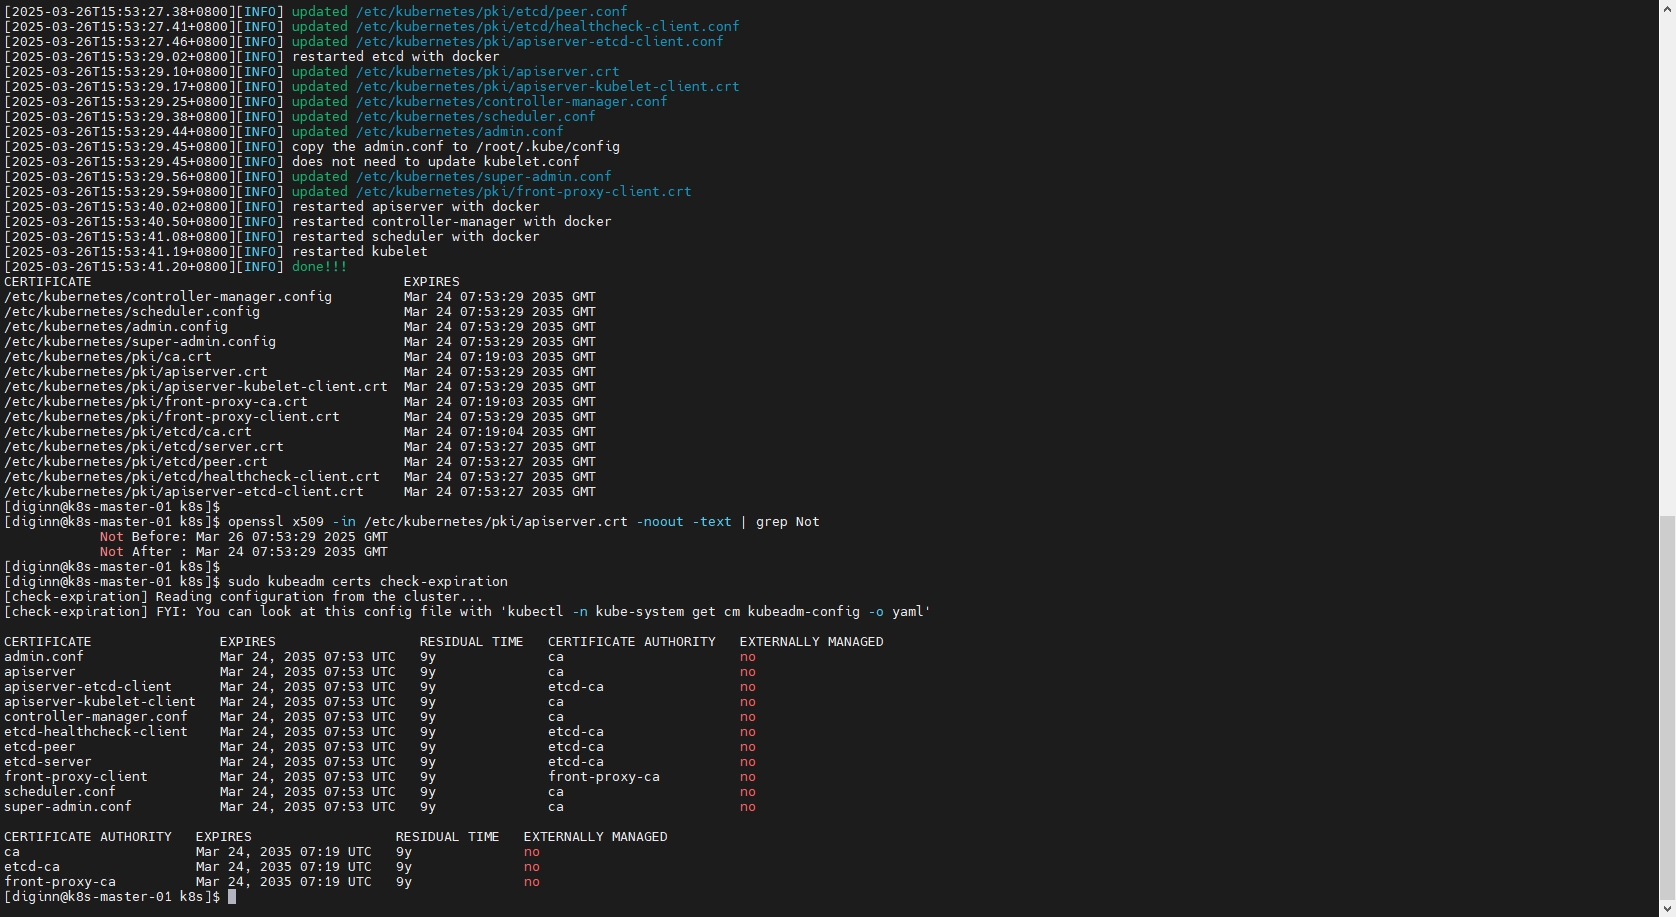Click the scrollbar down arrow
The height and width of the screenshot is (917, 1676).
[1667, 909]
